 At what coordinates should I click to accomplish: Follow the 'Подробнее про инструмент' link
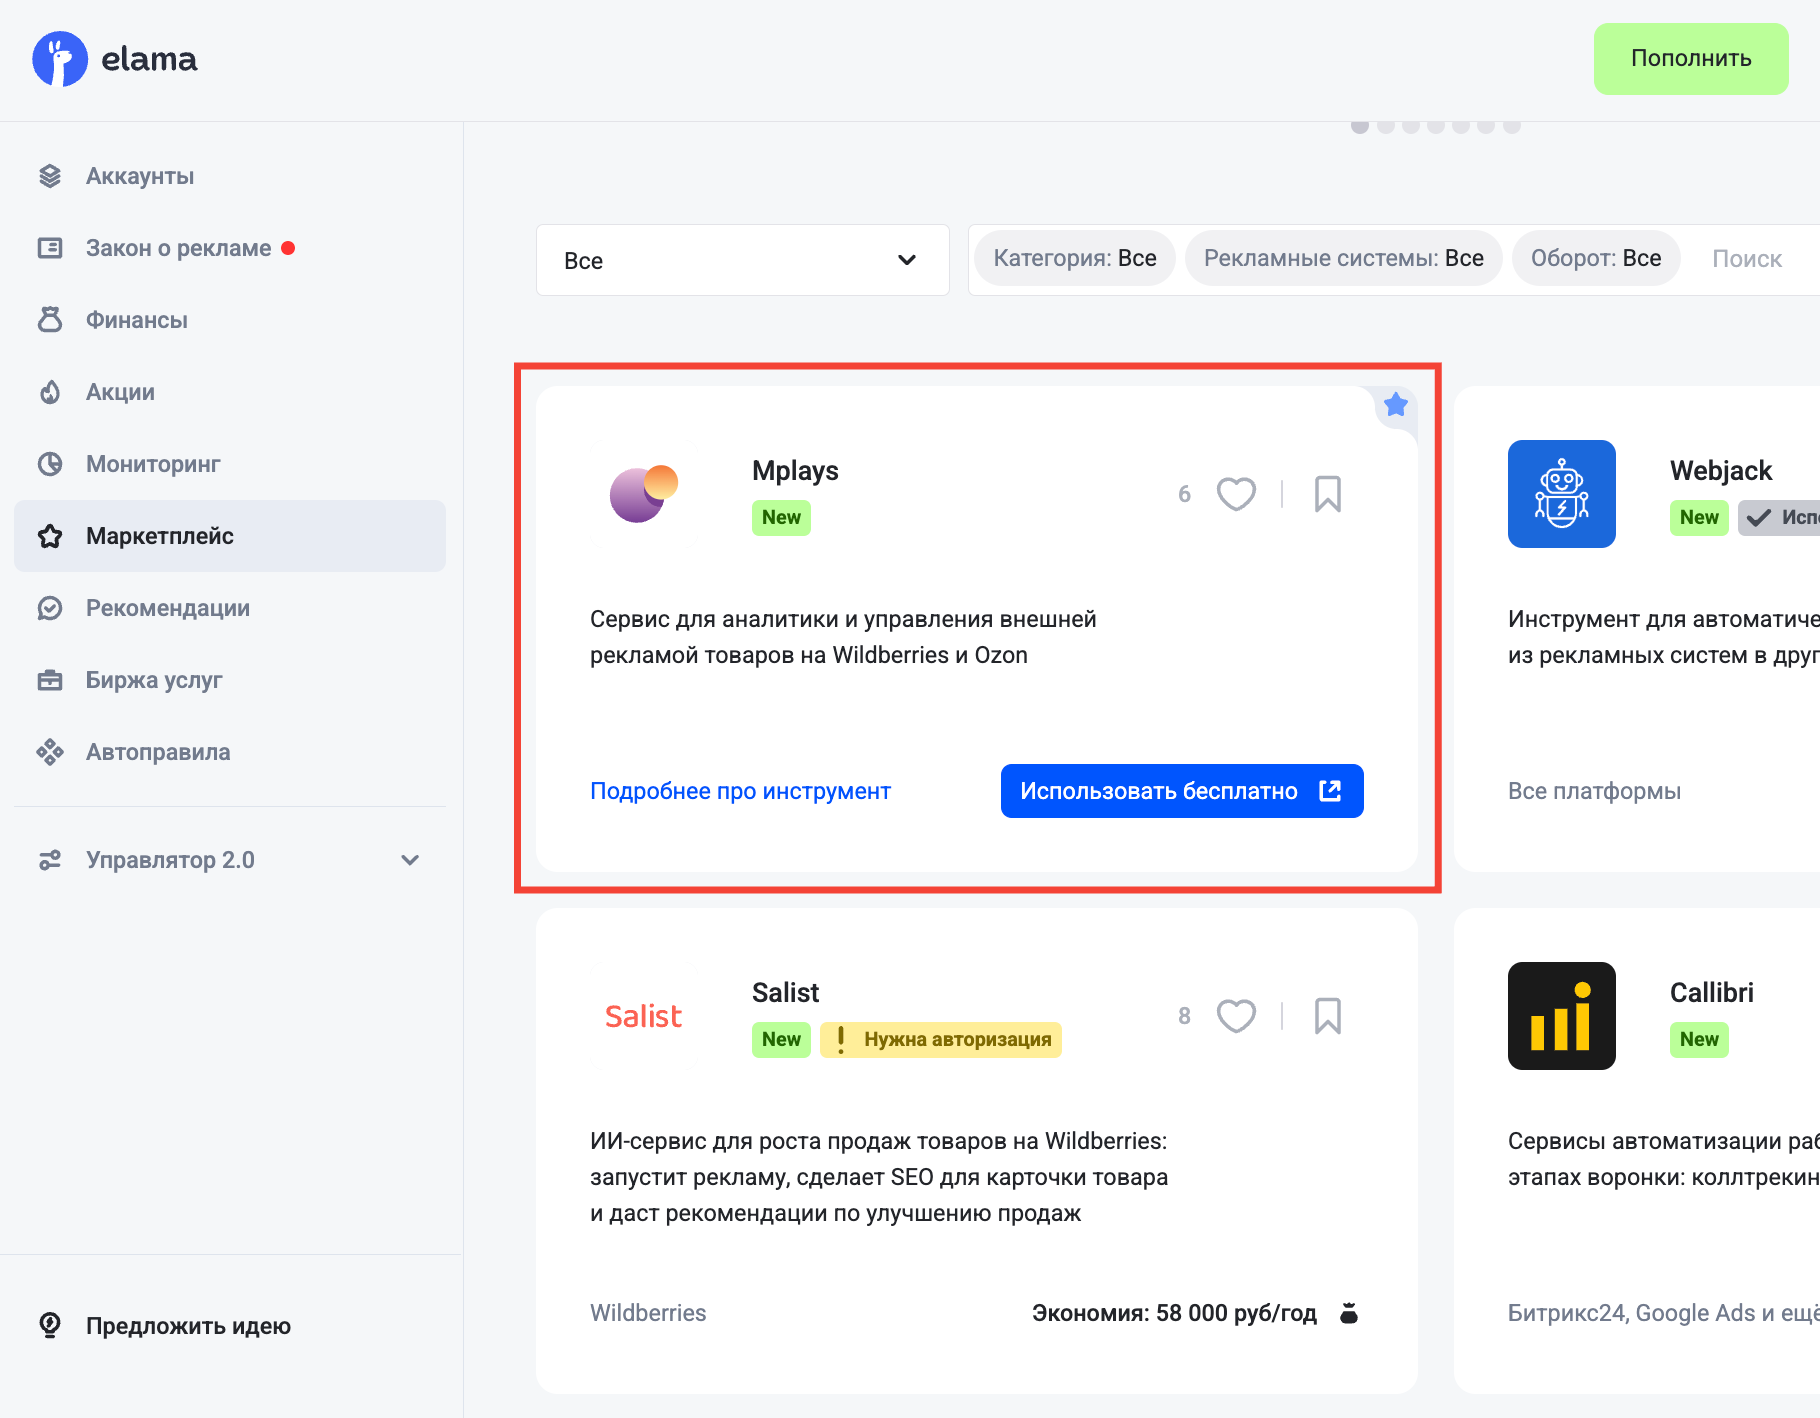(x=740, y=791)
